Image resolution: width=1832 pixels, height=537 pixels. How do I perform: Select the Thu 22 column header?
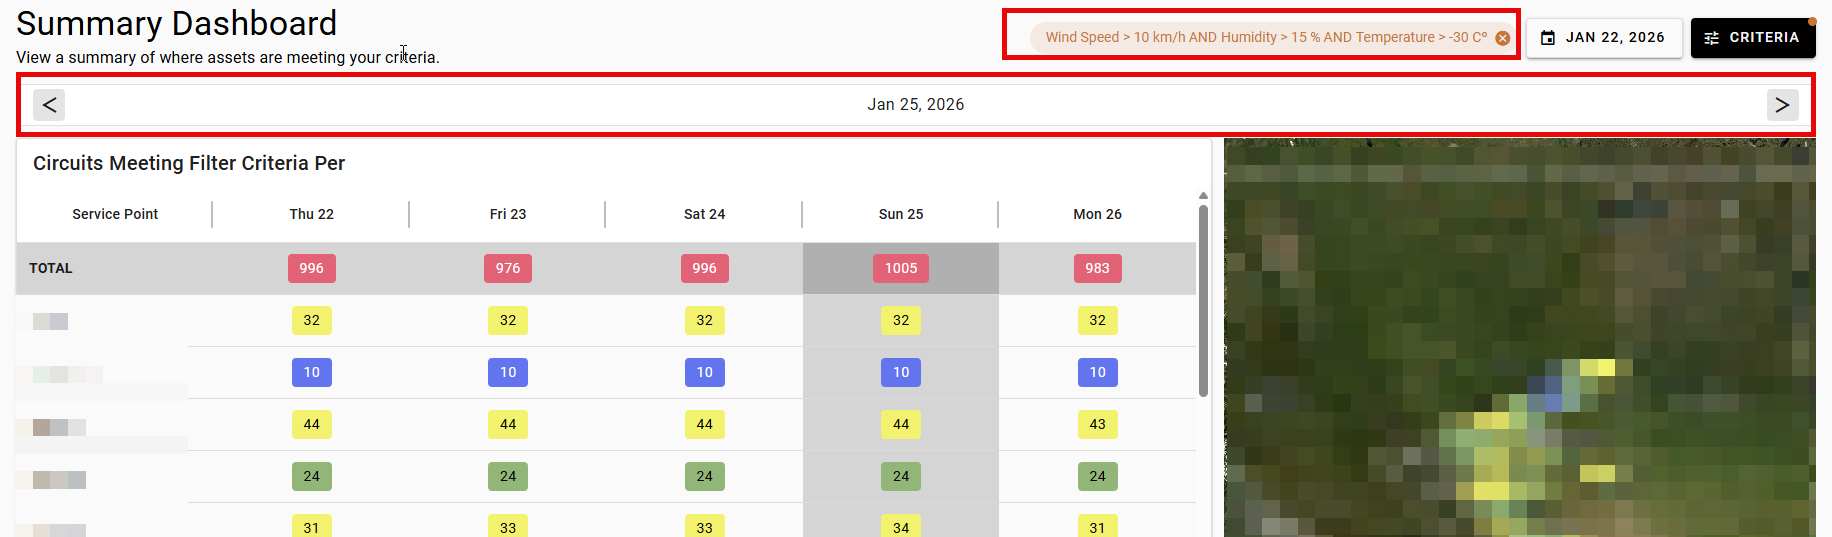(x=311, y=214)
